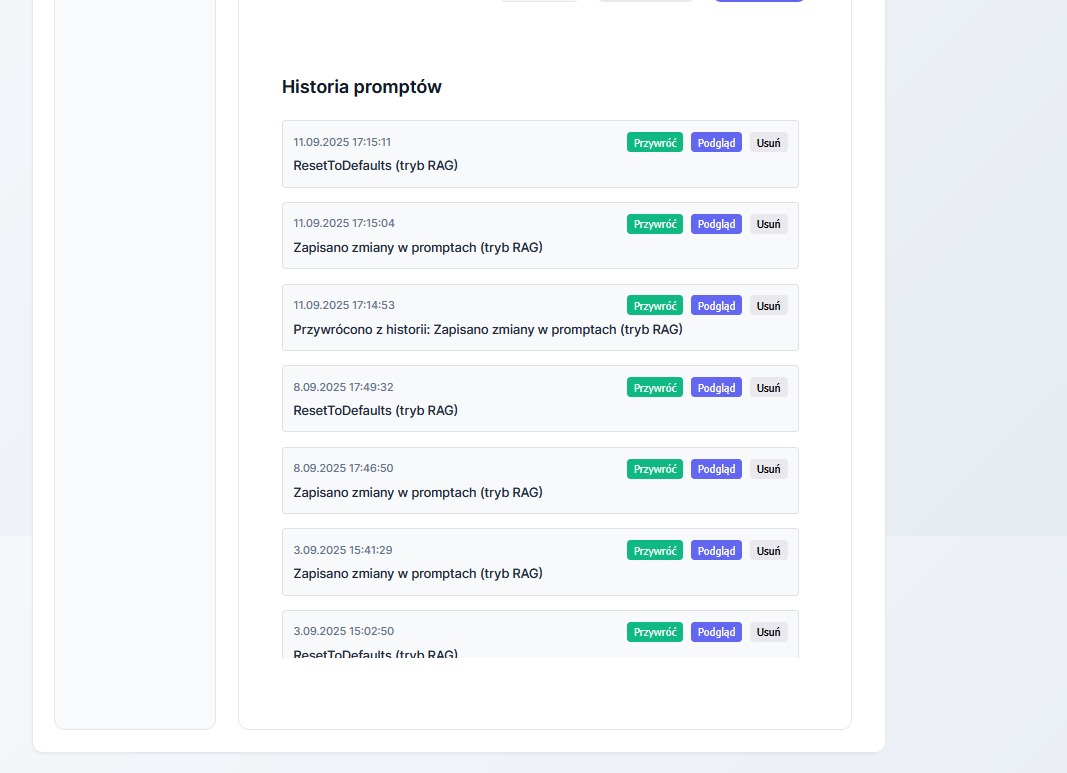Restore the 8.09.2025 17:49:32 entry
This screenshot has height=773, width=1067.
tap(655, 387)
